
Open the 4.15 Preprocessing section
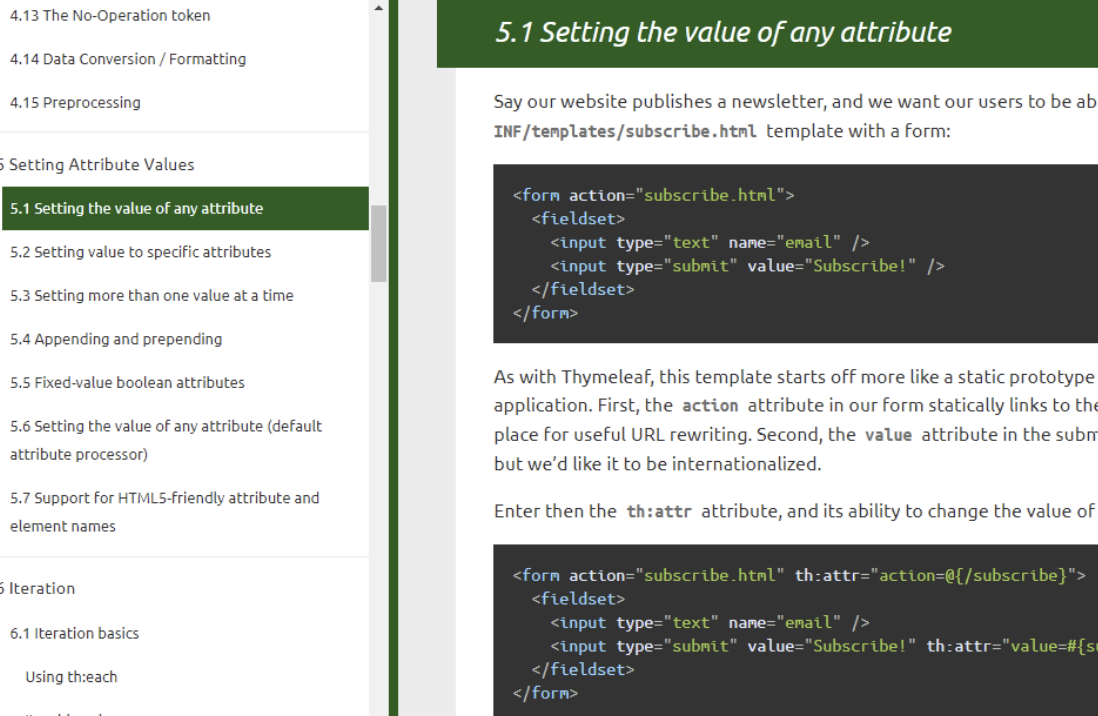(75, 102)
